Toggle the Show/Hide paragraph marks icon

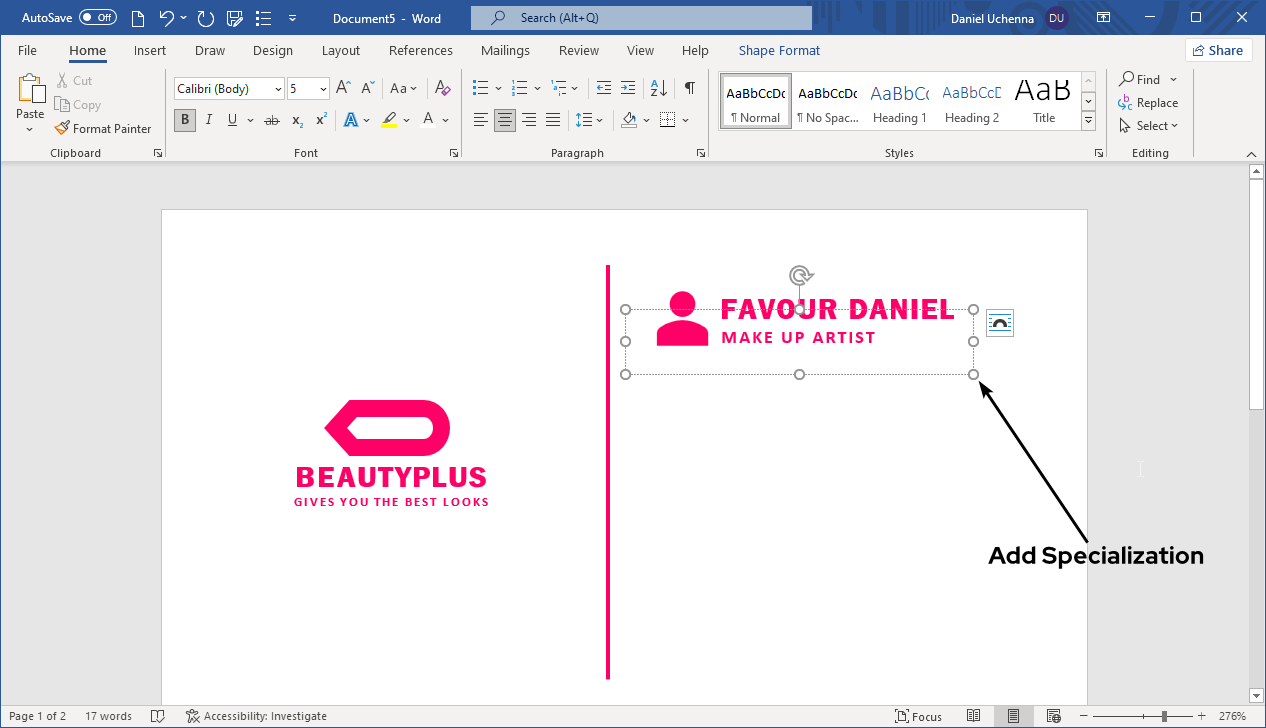click(688, 88)
